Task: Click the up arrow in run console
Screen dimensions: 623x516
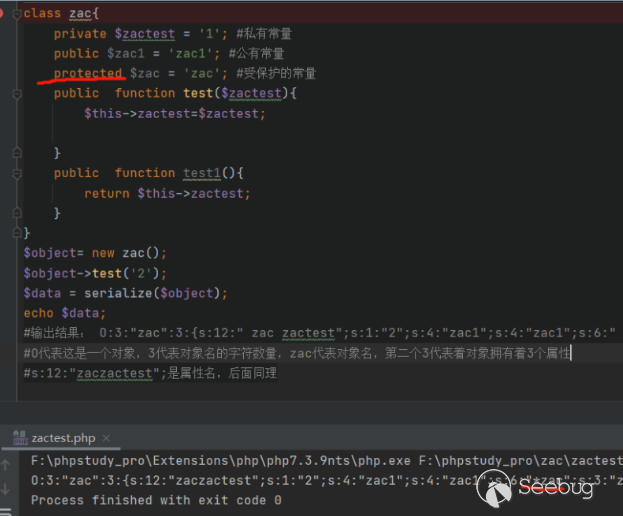Action: [x=6, y=465]
